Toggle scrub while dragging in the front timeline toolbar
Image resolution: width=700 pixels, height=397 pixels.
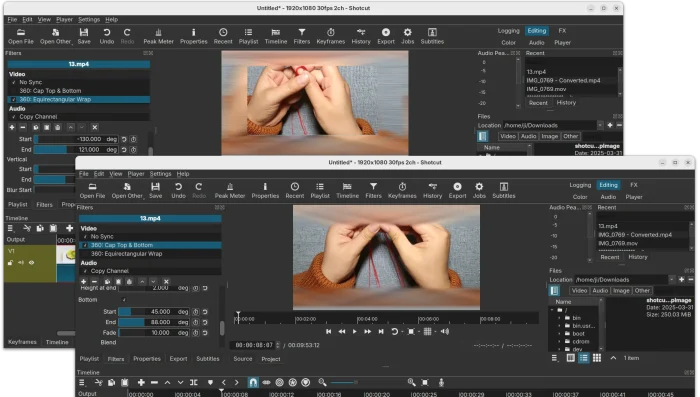[266, 382]
